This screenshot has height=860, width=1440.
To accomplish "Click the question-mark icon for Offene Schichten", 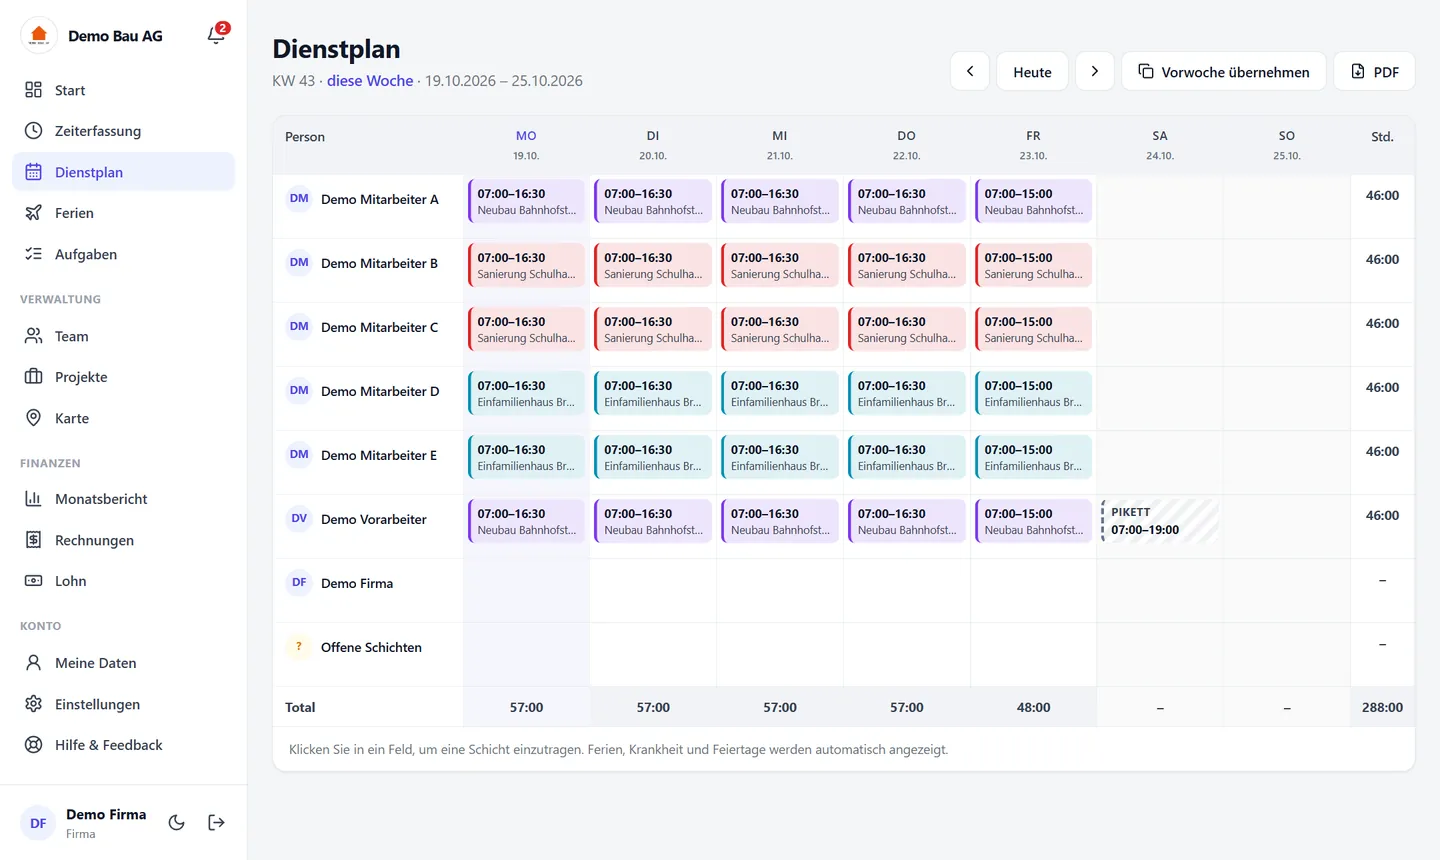I will 299,646.
